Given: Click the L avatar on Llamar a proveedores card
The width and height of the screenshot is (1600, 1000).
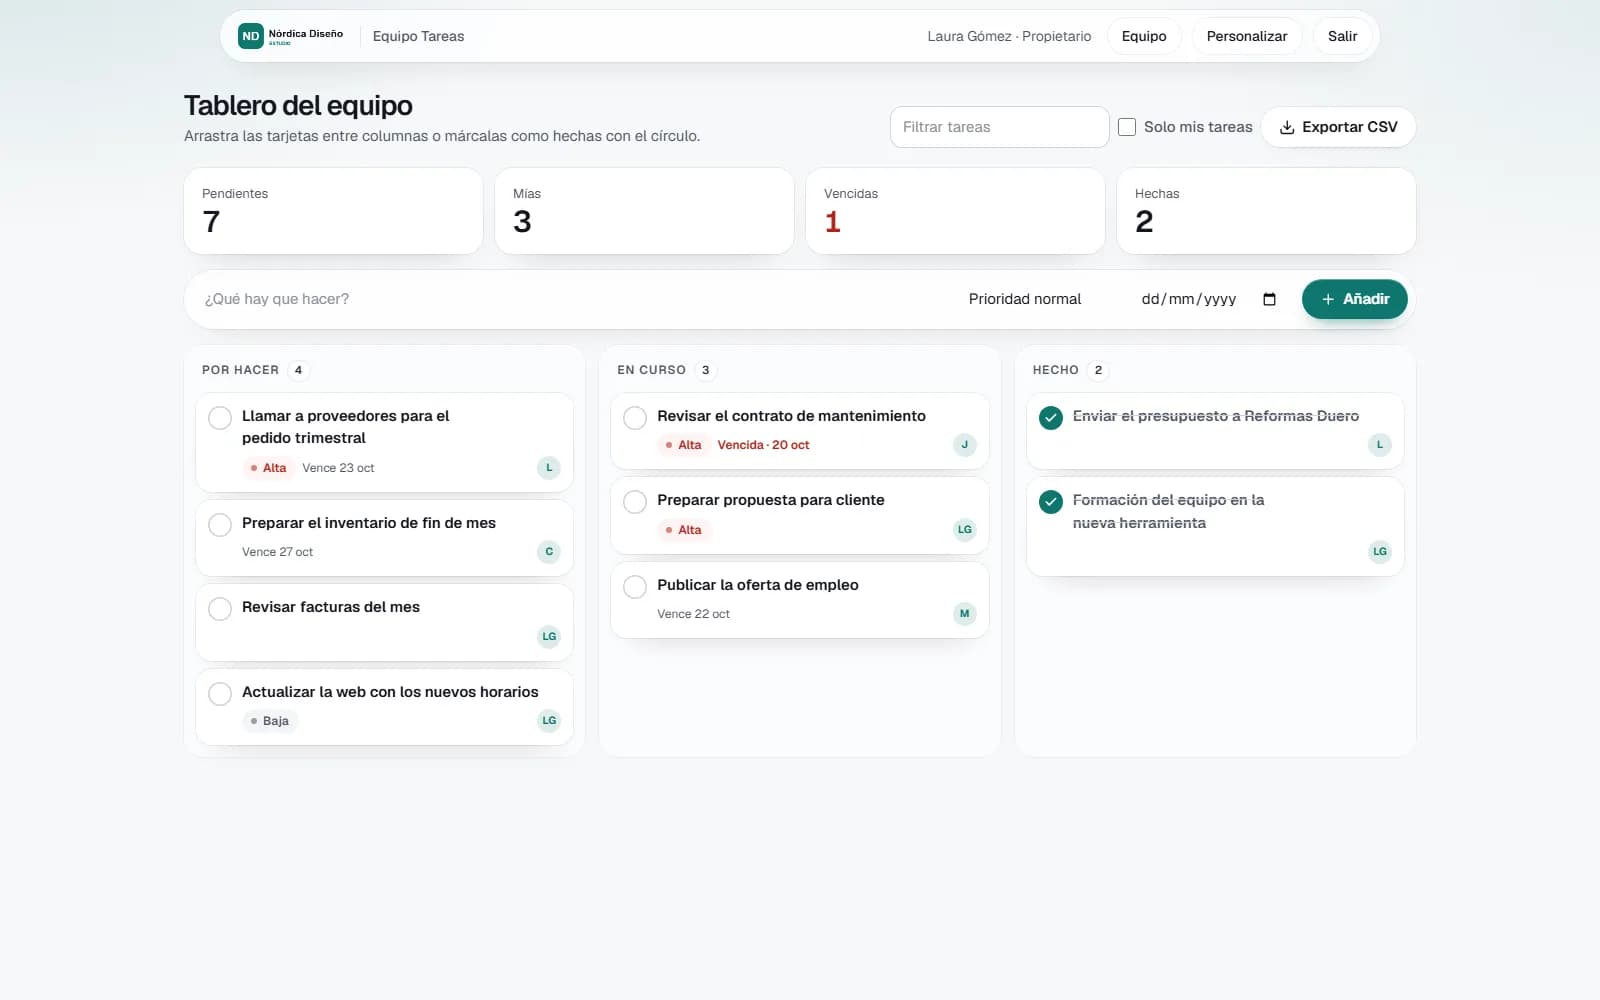Looking at the screenshot, I should (549, 468).
